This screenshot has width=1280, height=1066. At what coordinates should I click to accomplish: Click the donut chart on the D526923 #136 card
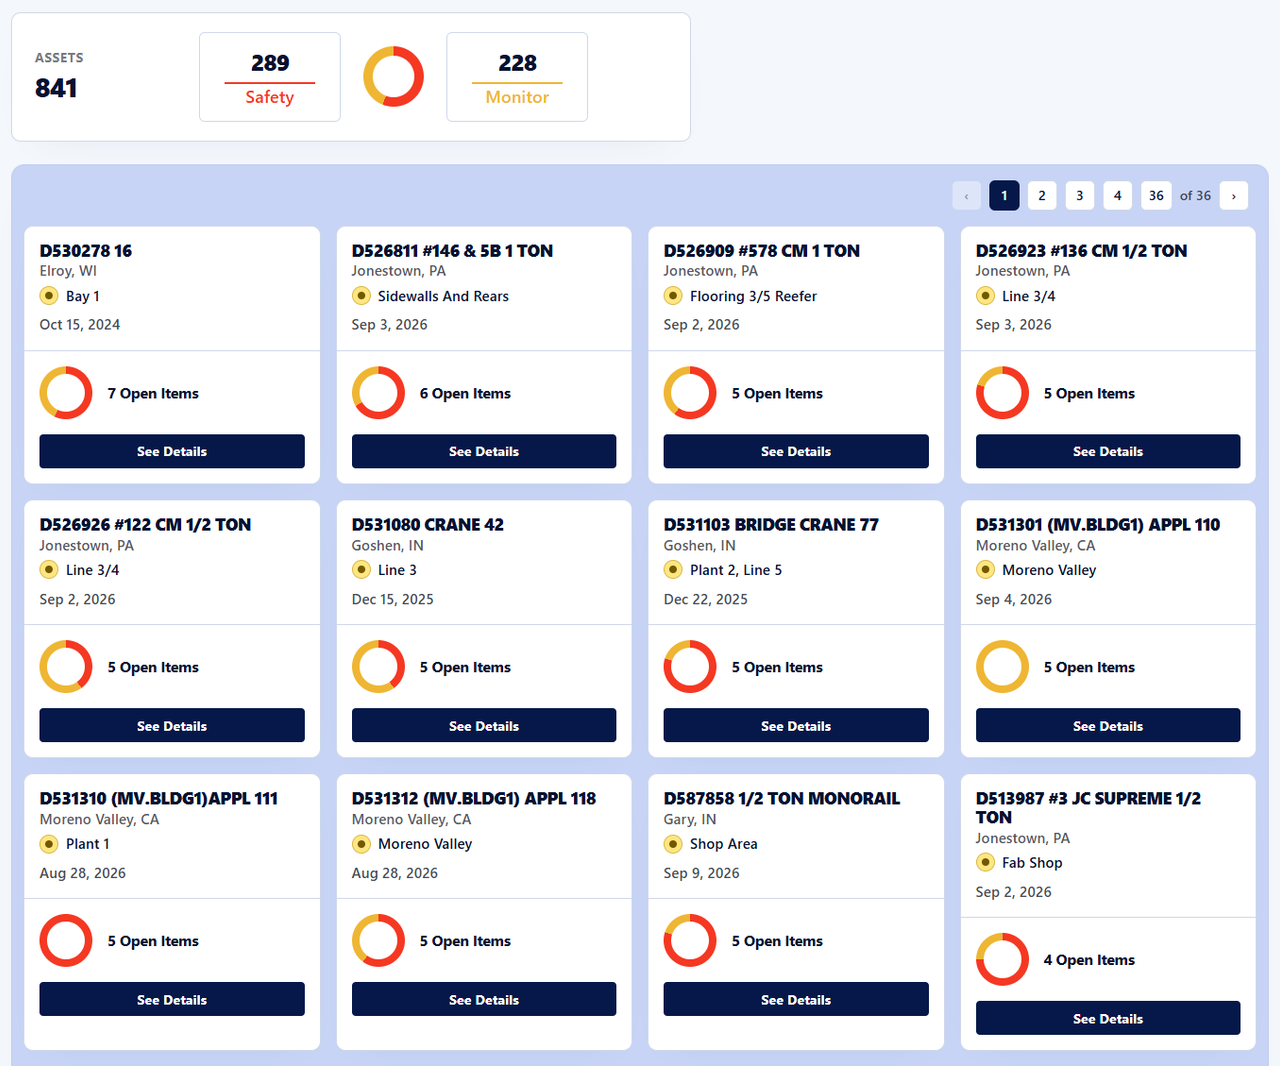point(1002,393)
